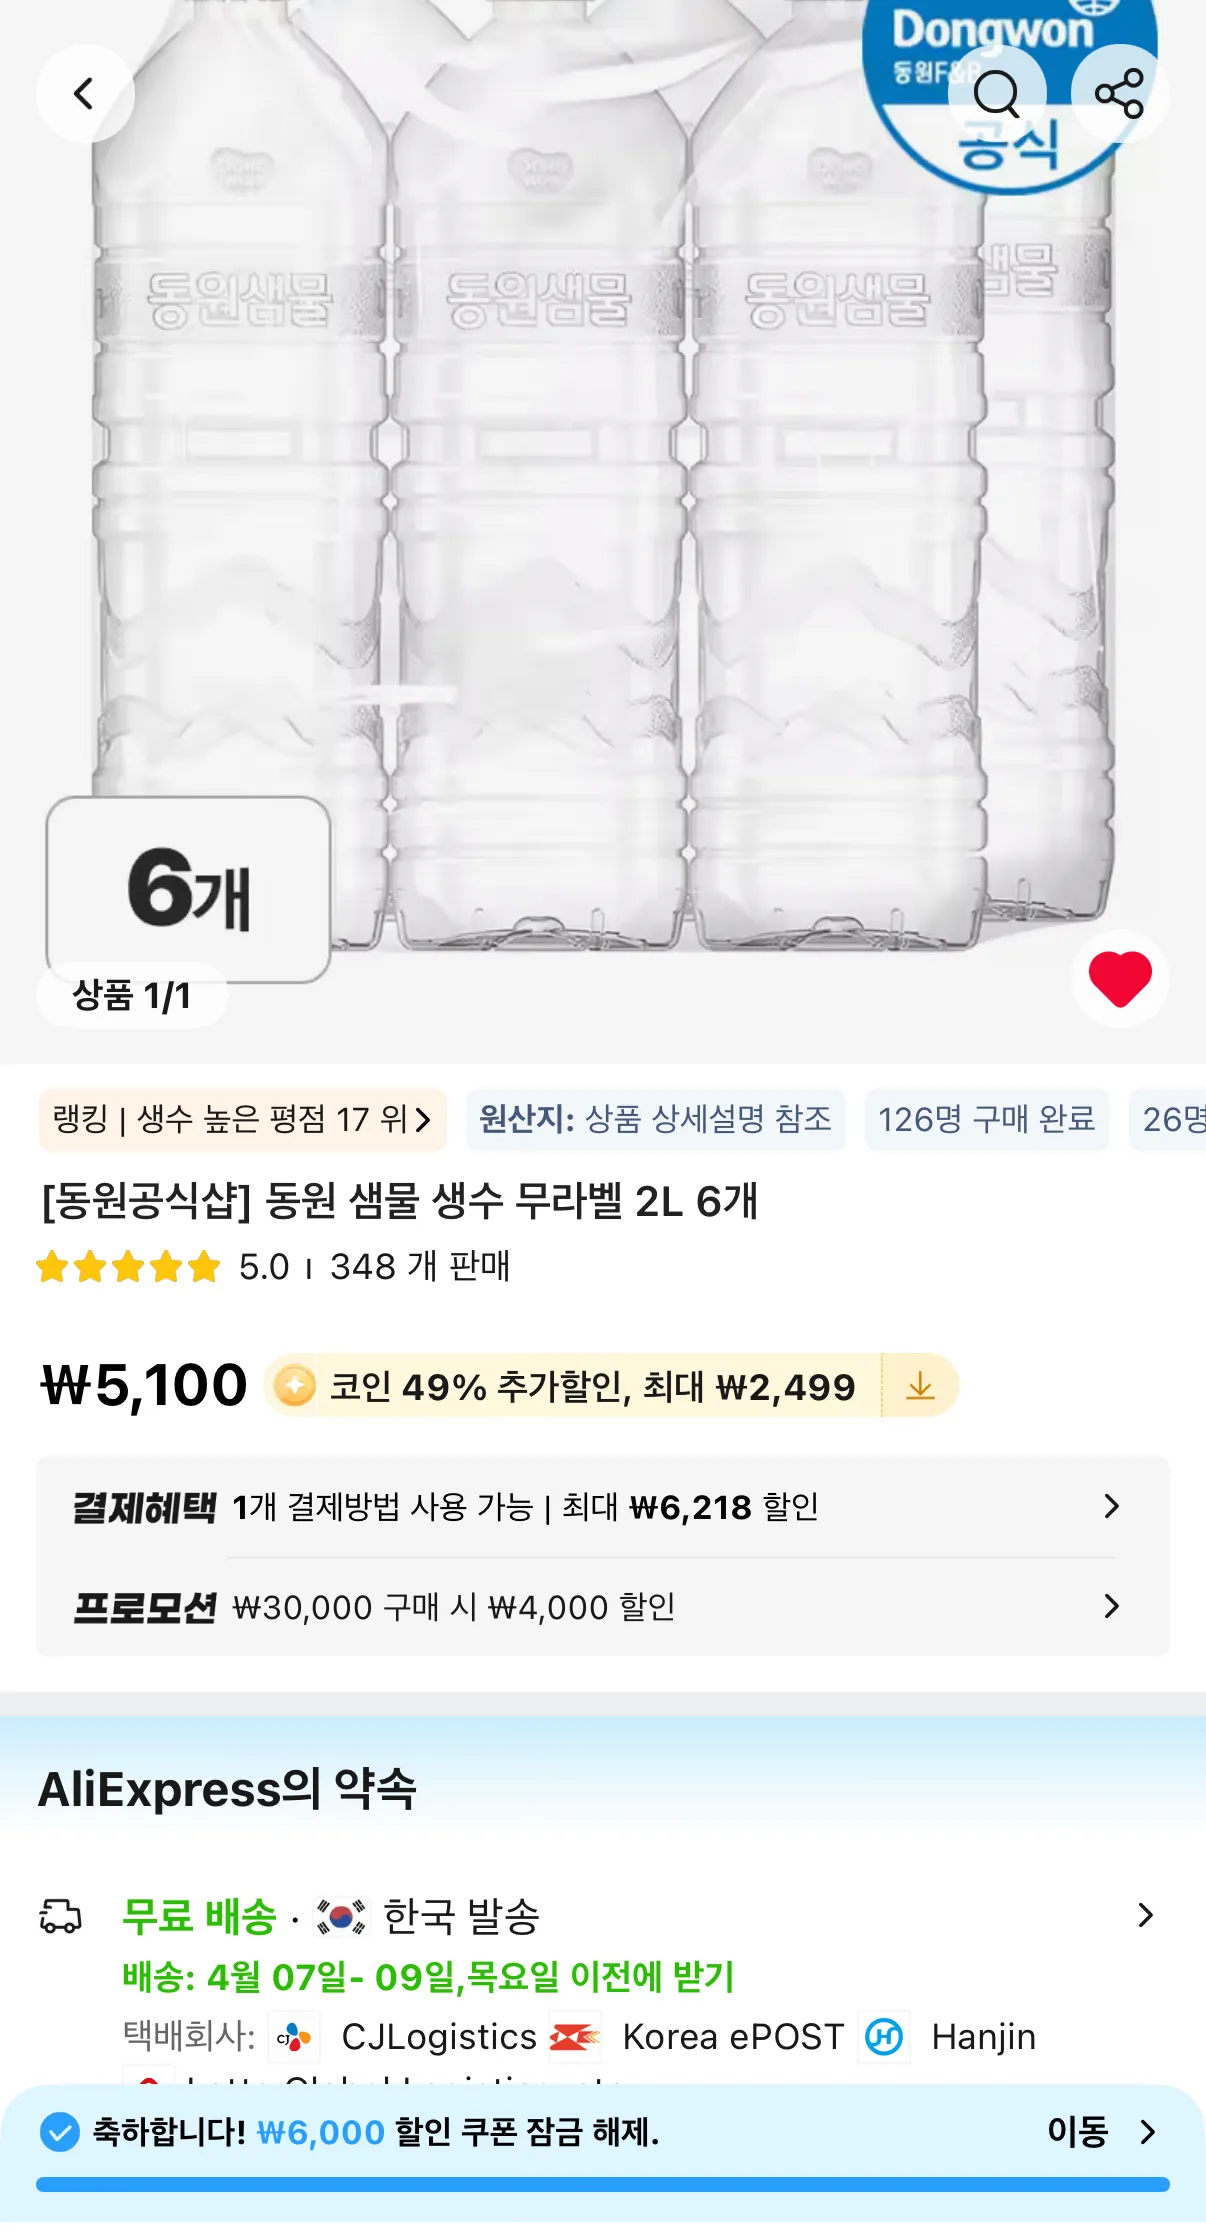Tap the blue coupon progress bar
The width and height of the screenshot is (1206, 2231).
[x=602, y=2184]
